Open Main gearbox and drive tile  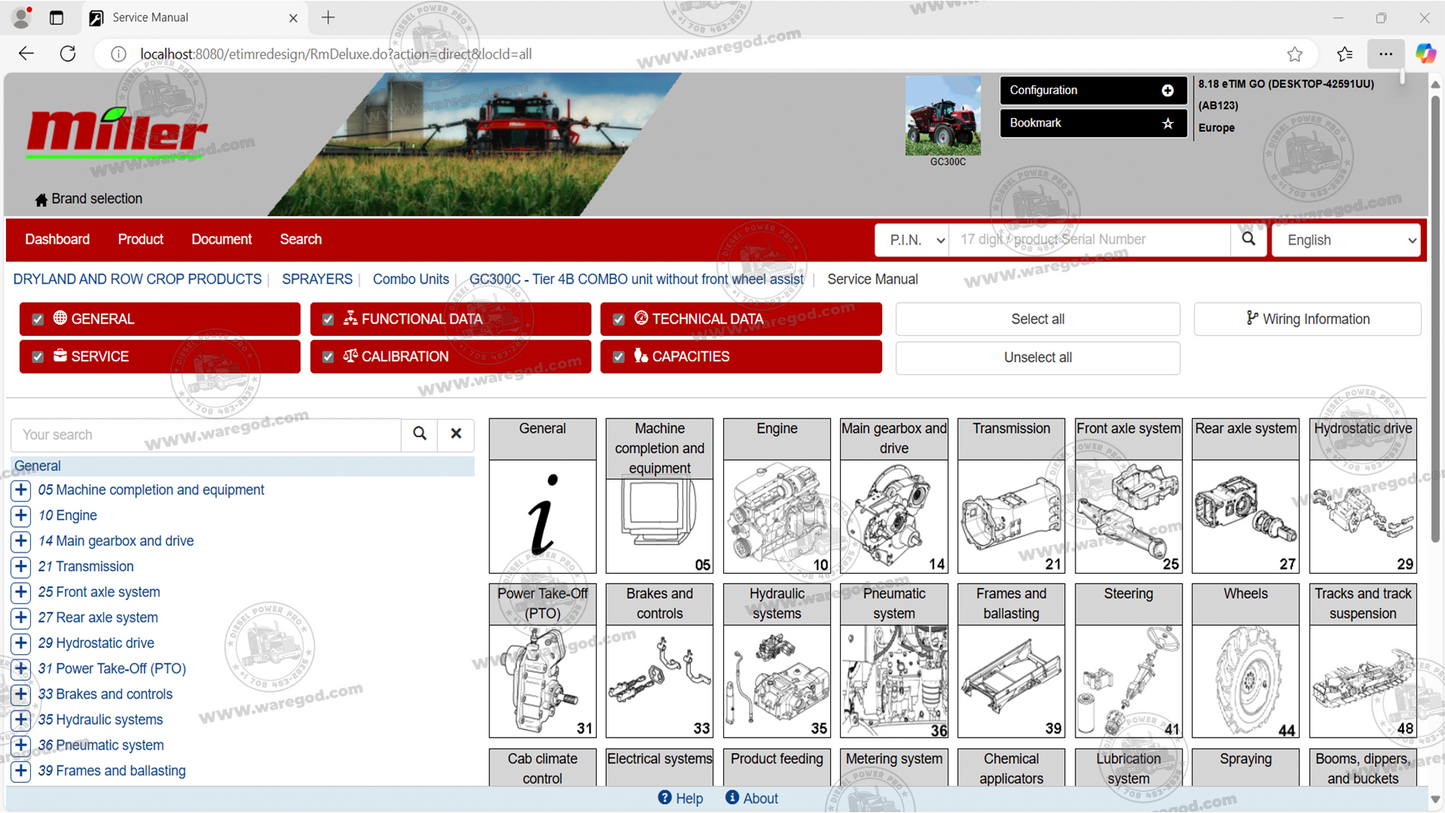(x=894, y=496)
